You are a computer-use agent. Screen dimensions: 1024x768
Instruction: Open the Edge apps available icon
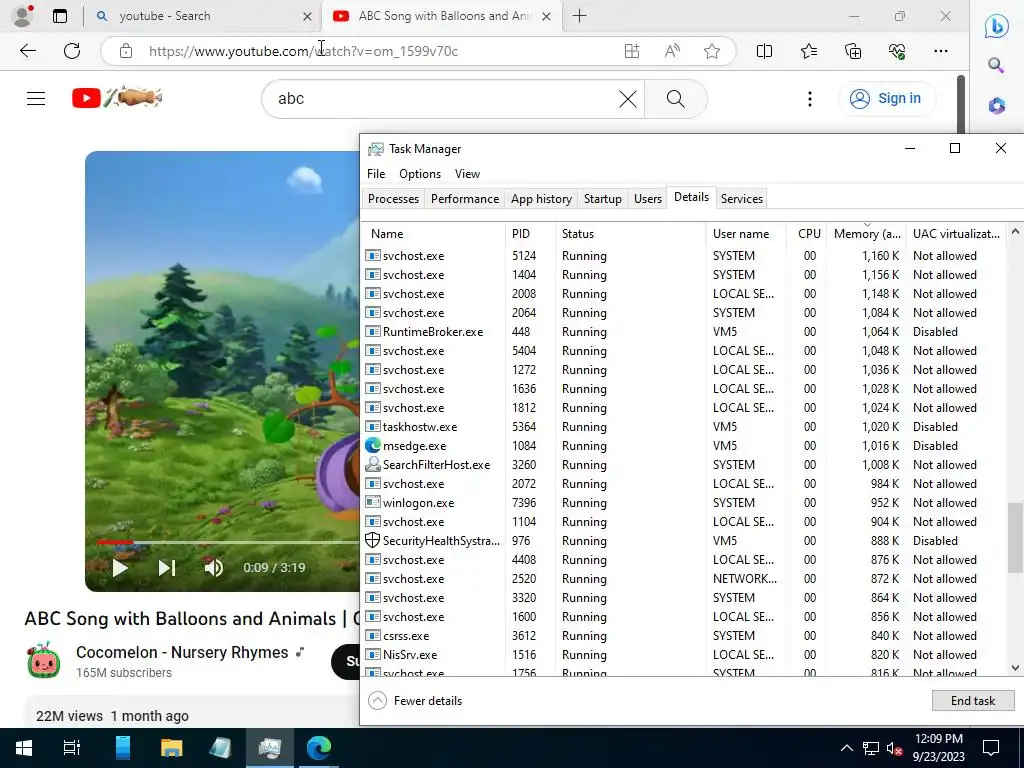[632, 51]
